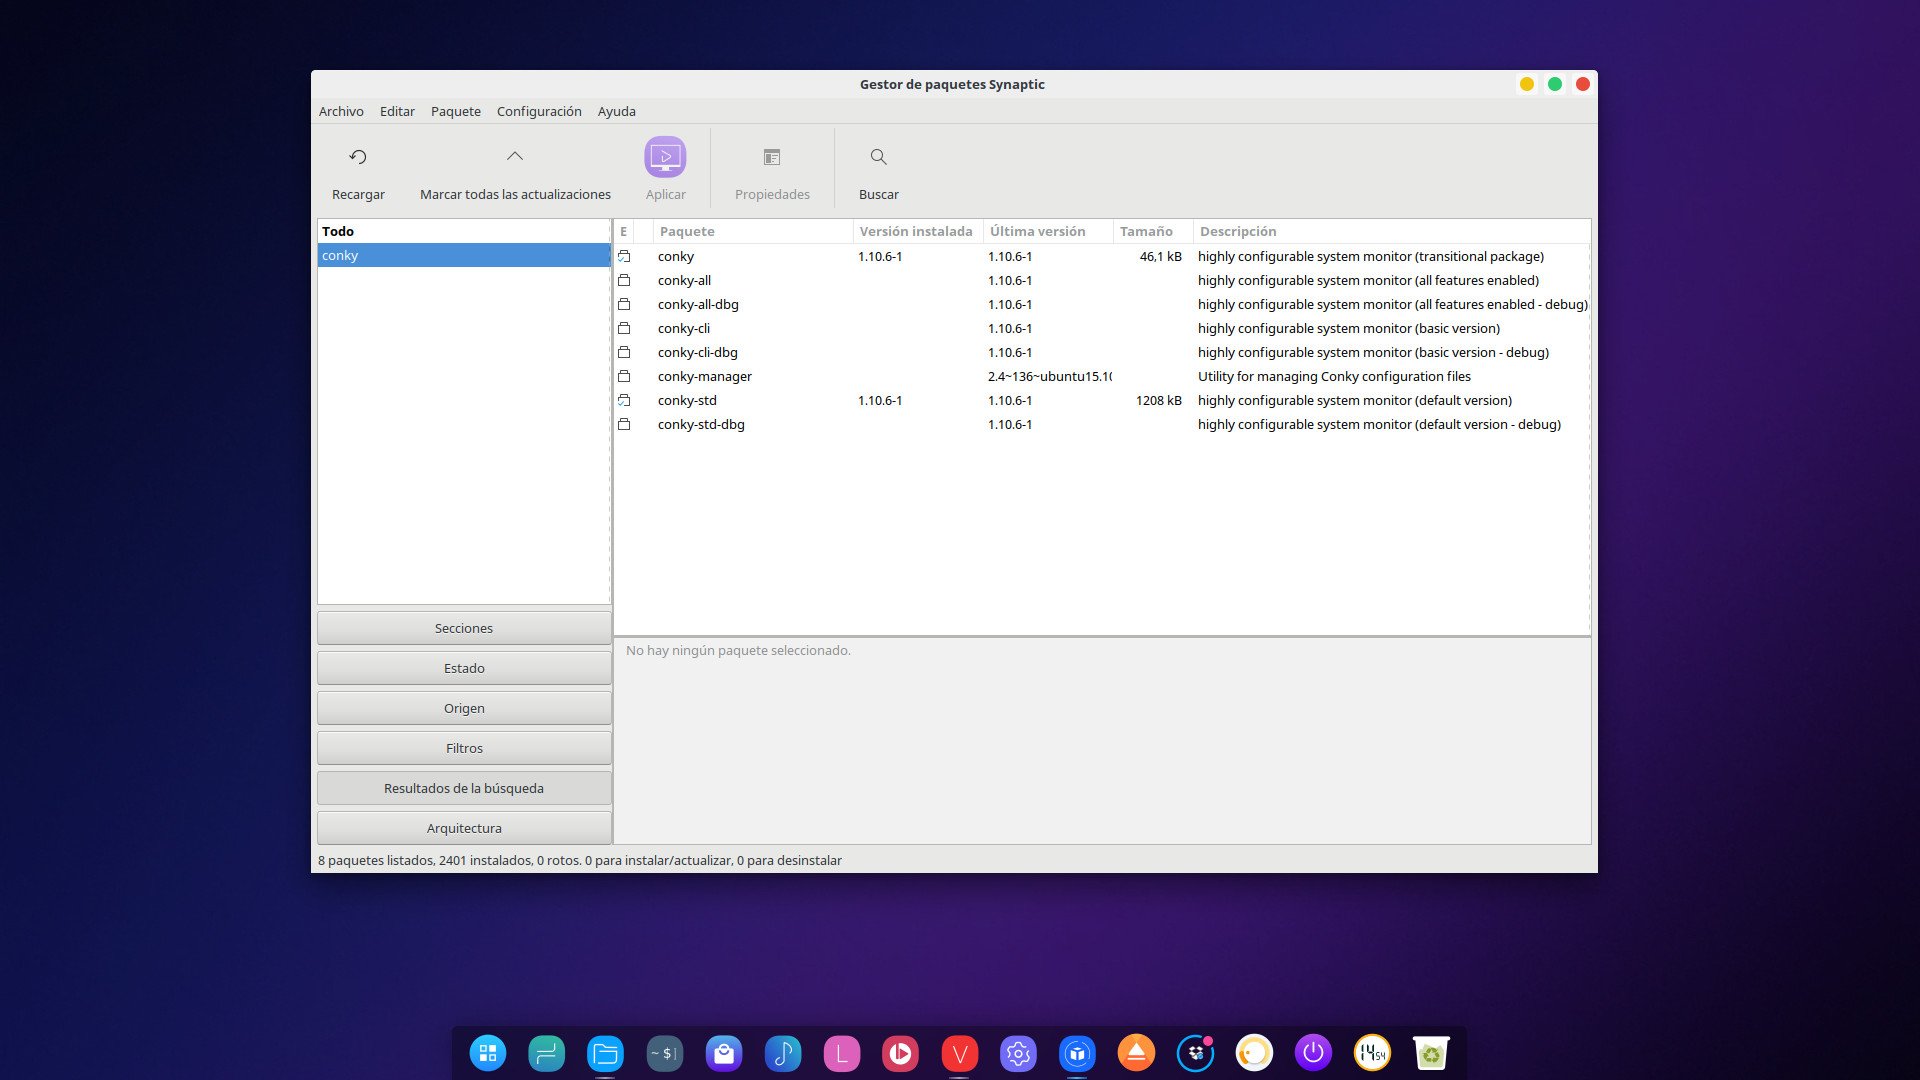Click the blue package manager dock icon
This screenshot has width=1920, height=1080.
coord(1077,1053)
